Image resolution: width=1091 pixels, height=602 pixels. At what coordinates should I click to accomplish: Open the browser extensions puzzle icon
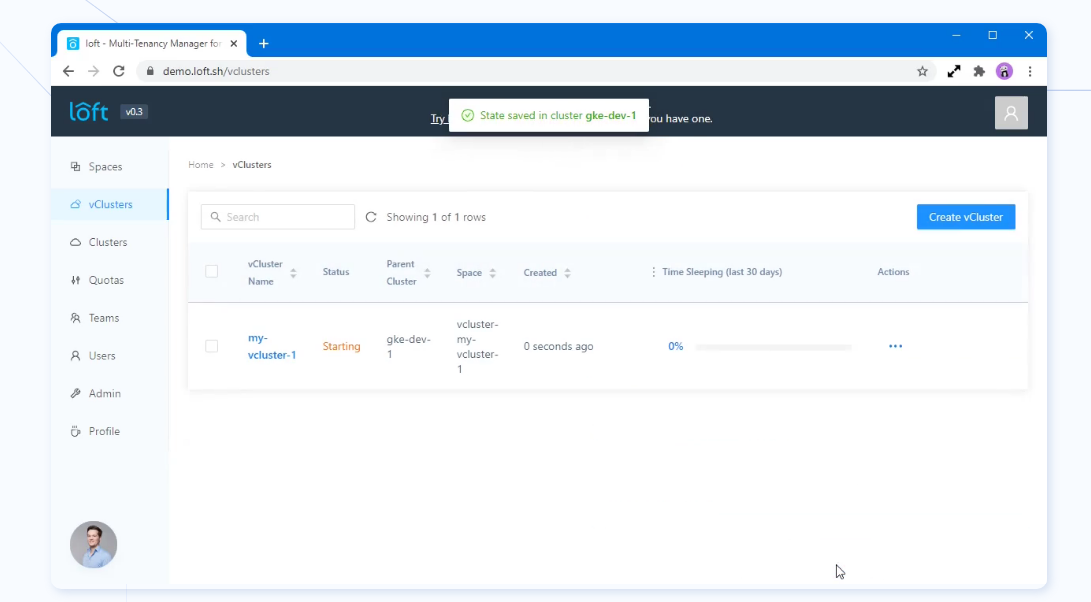point(979,71)
